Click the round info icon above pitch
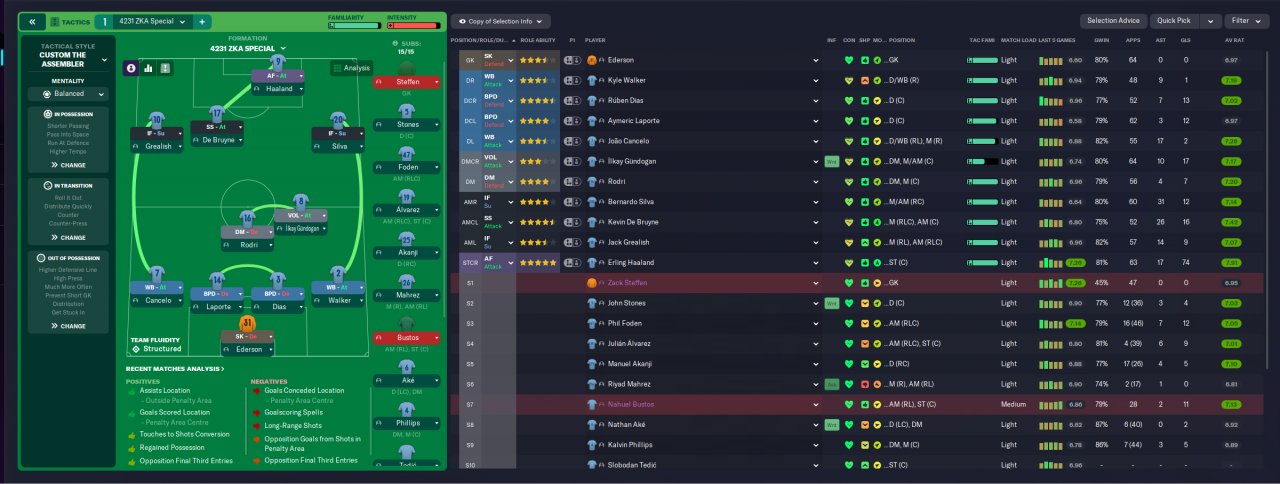This screenshot has width=1280, height=484. (x=131, y=68)
